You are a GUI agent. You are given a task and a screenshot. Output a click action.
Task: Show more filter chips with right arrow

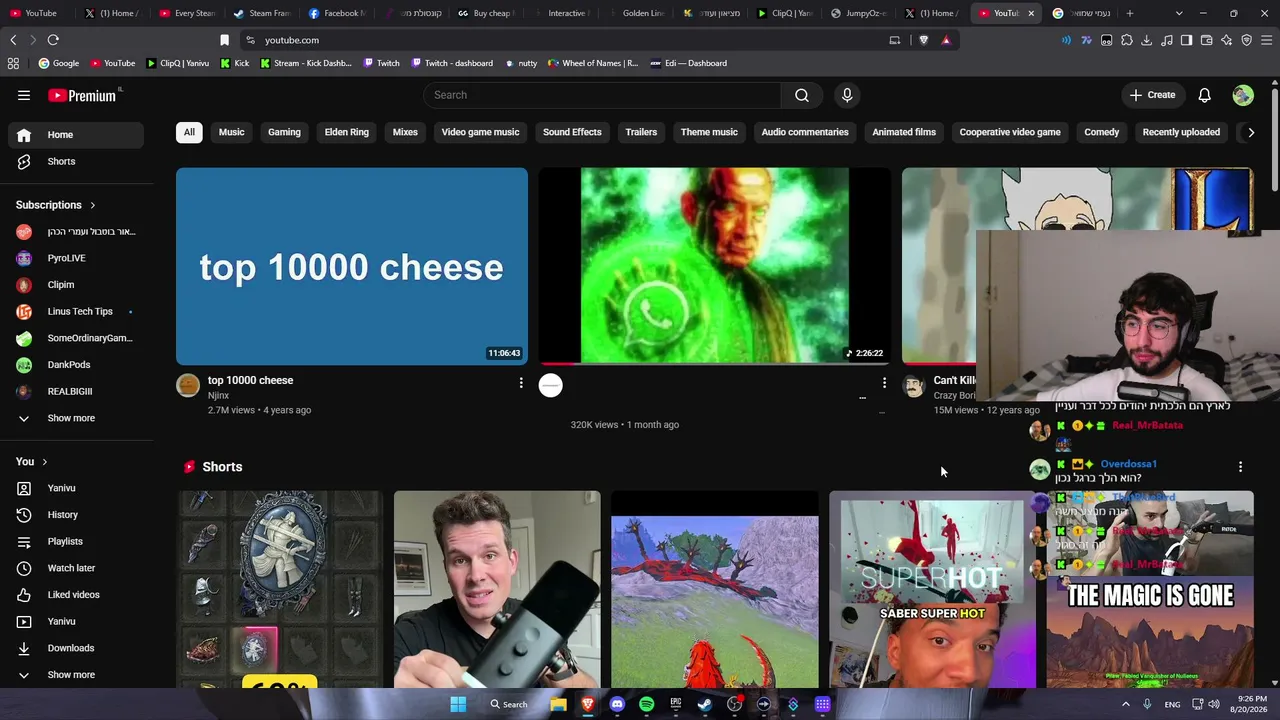point(1251,132)
